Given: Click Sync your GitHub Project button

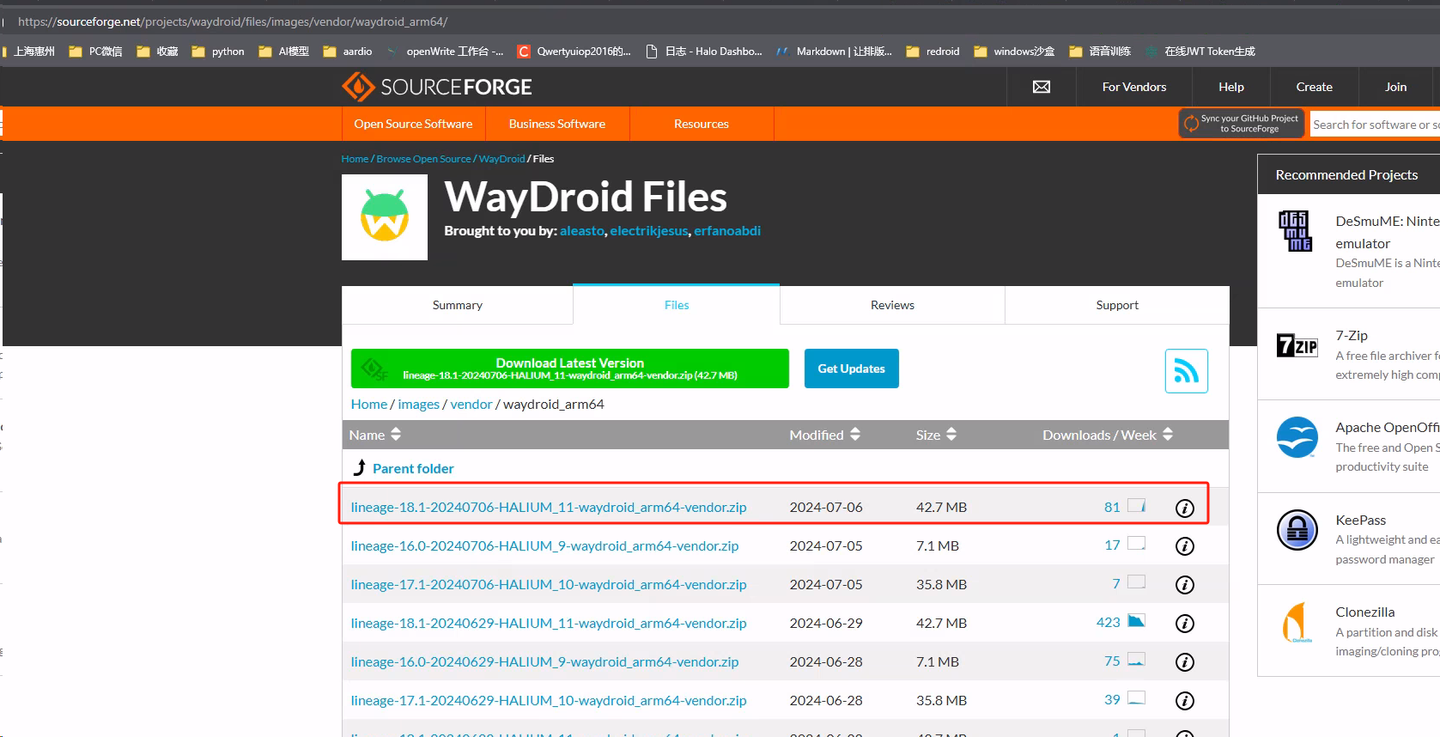Looking at the screenshot, I should pyautogui.click(x=1241, y=122).
